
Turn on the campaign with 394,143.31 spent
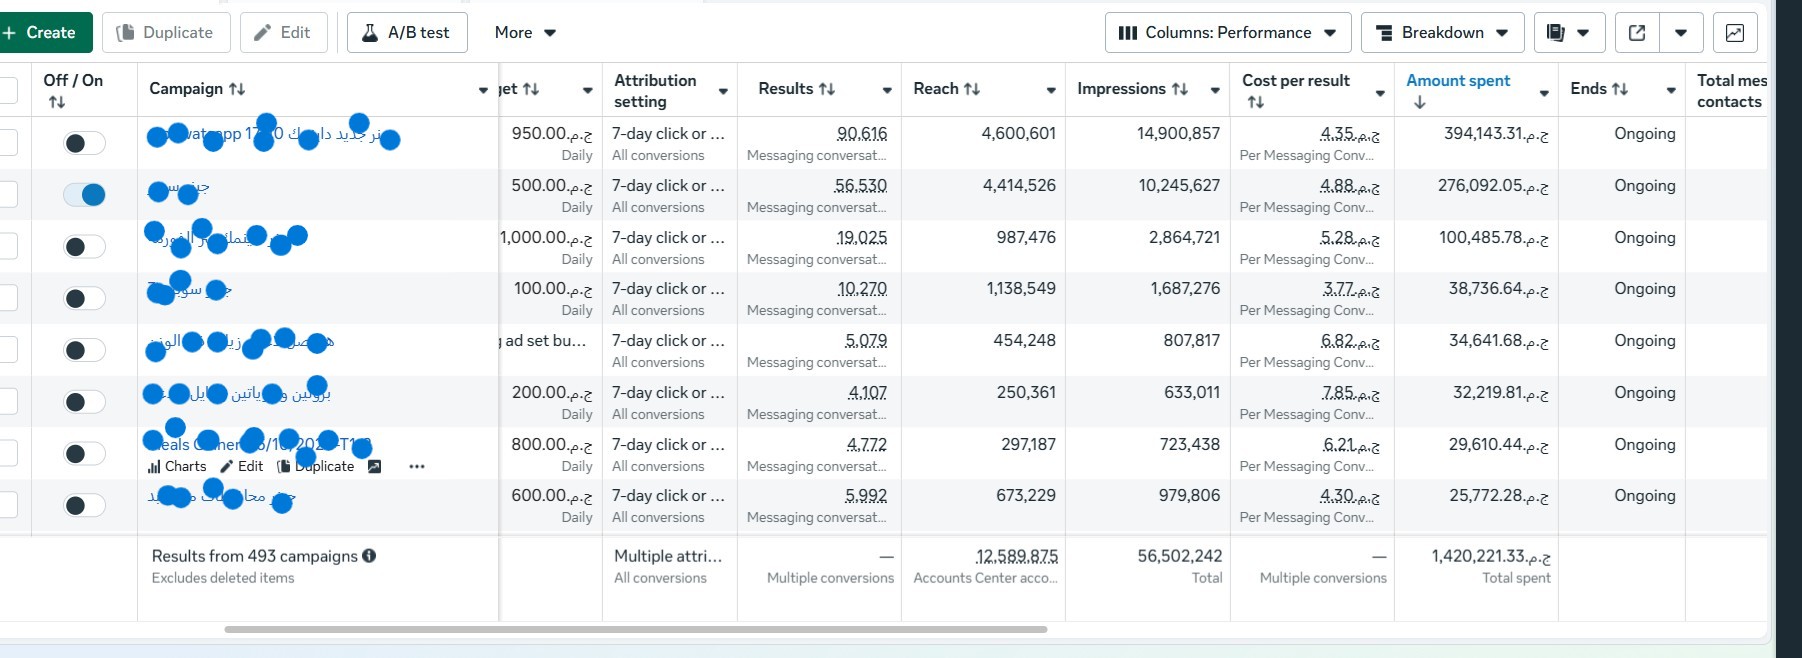(x=84, y=143)
